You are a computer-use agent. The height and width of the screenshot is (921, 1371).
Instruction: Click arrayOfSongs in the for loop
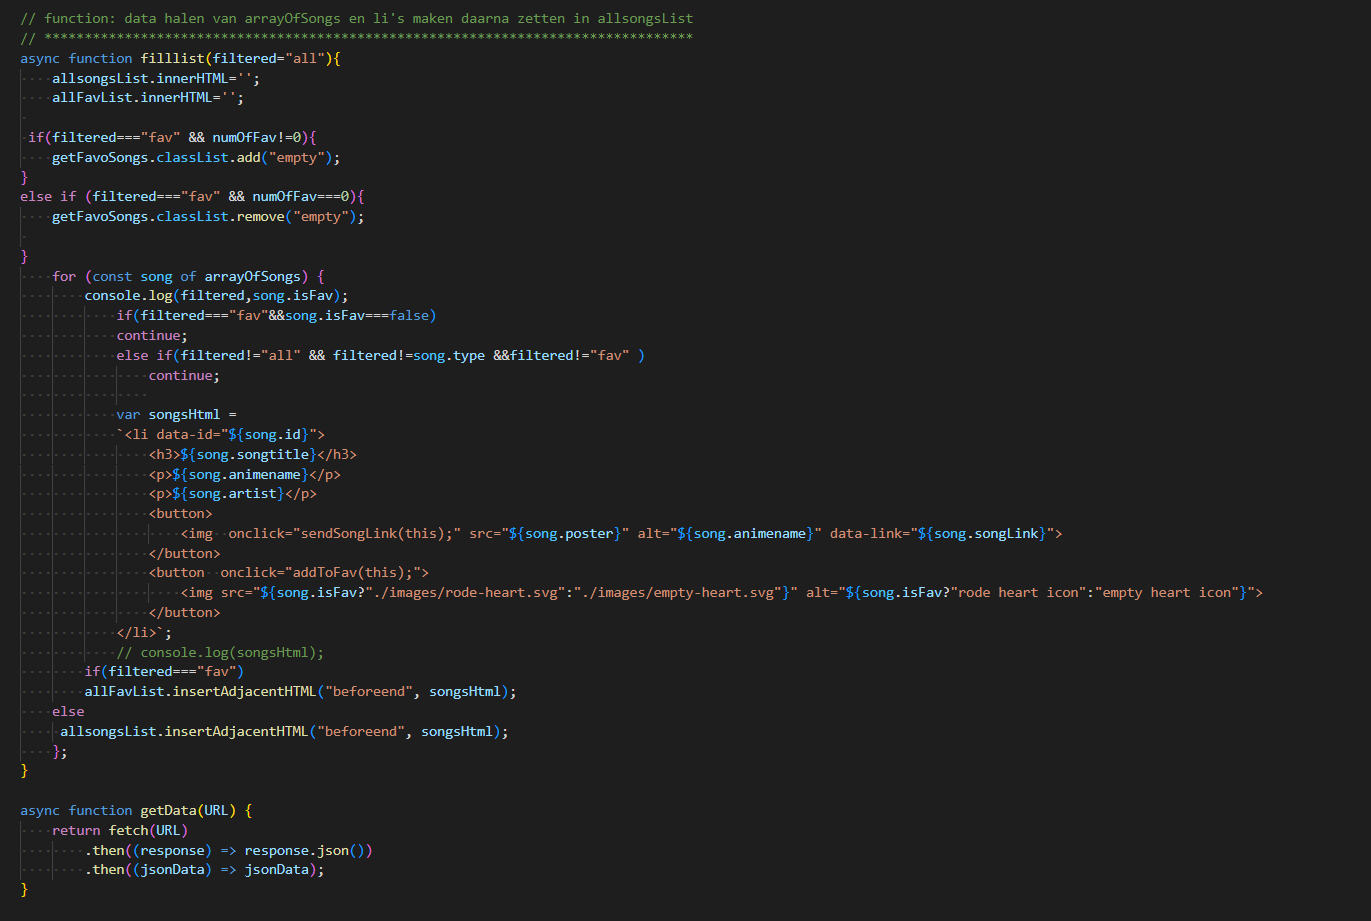tap(253, 276)
